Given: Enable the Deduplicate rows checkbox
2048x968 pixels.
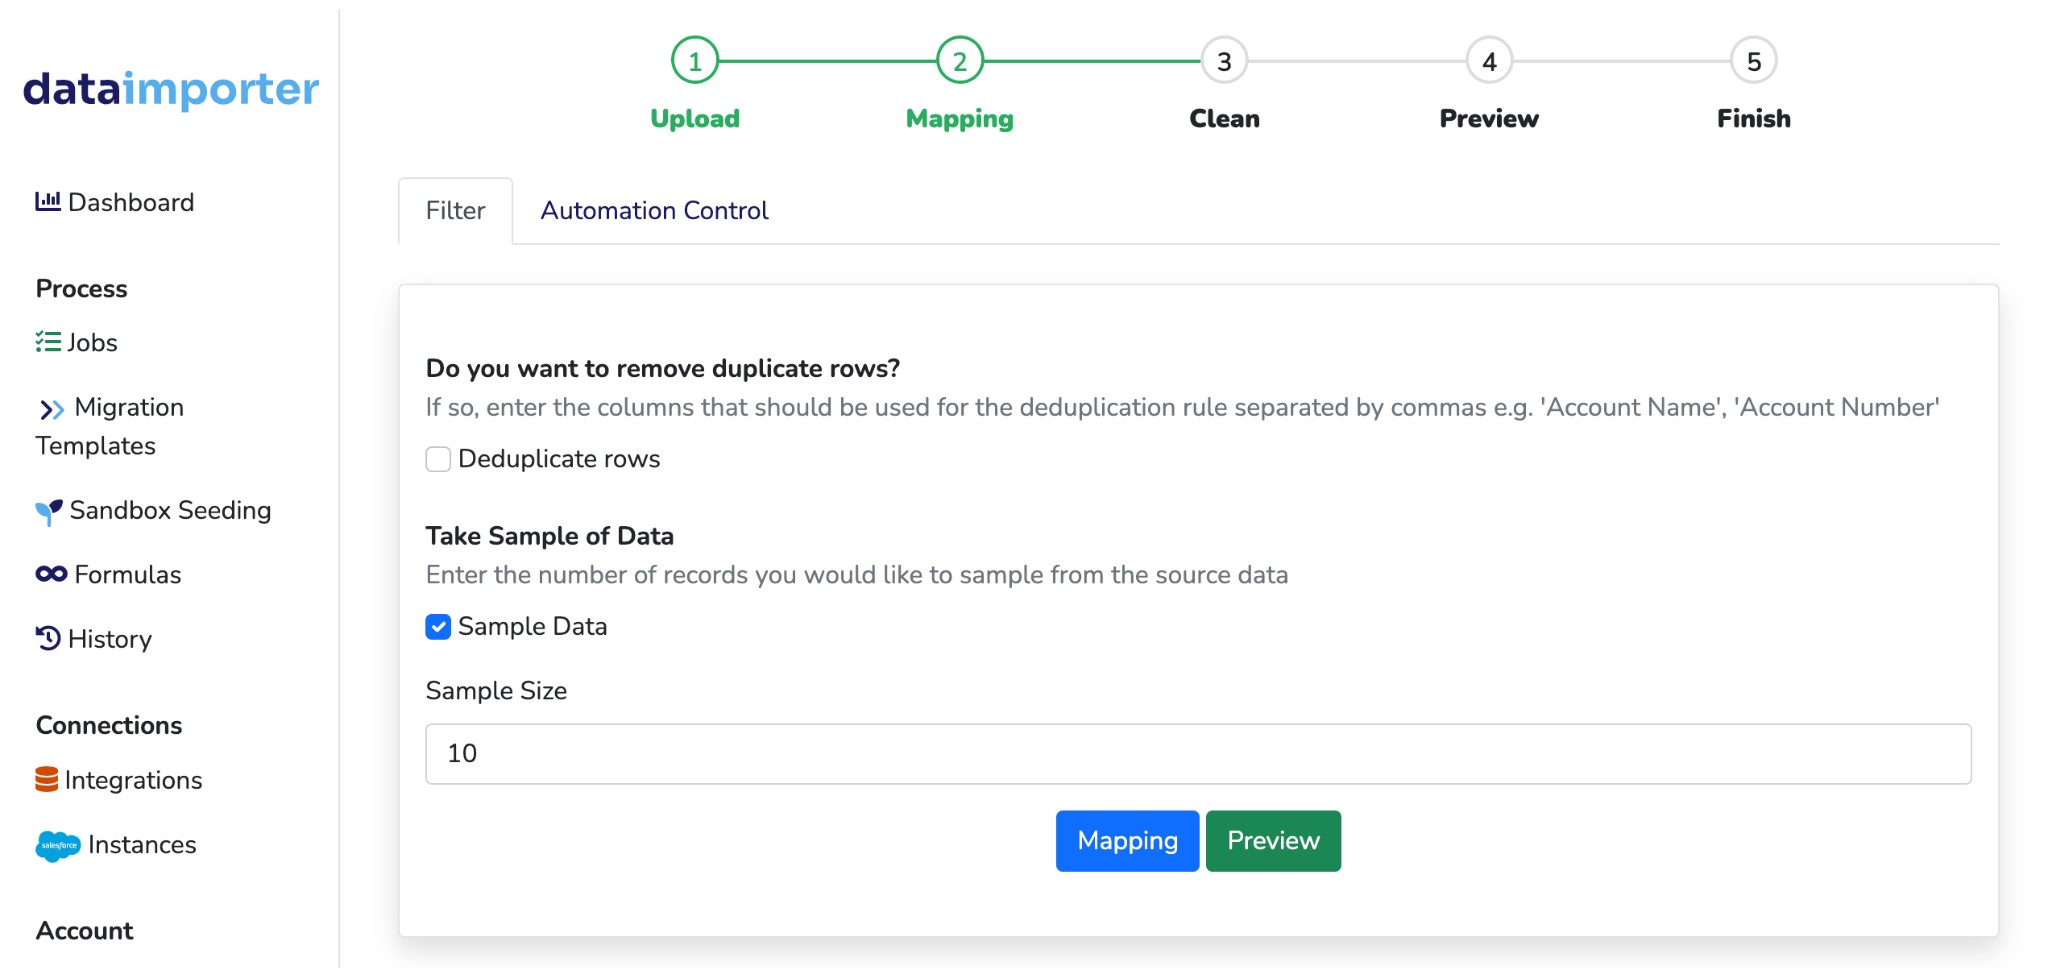Looking at the screenshot, I should (438, 458).
